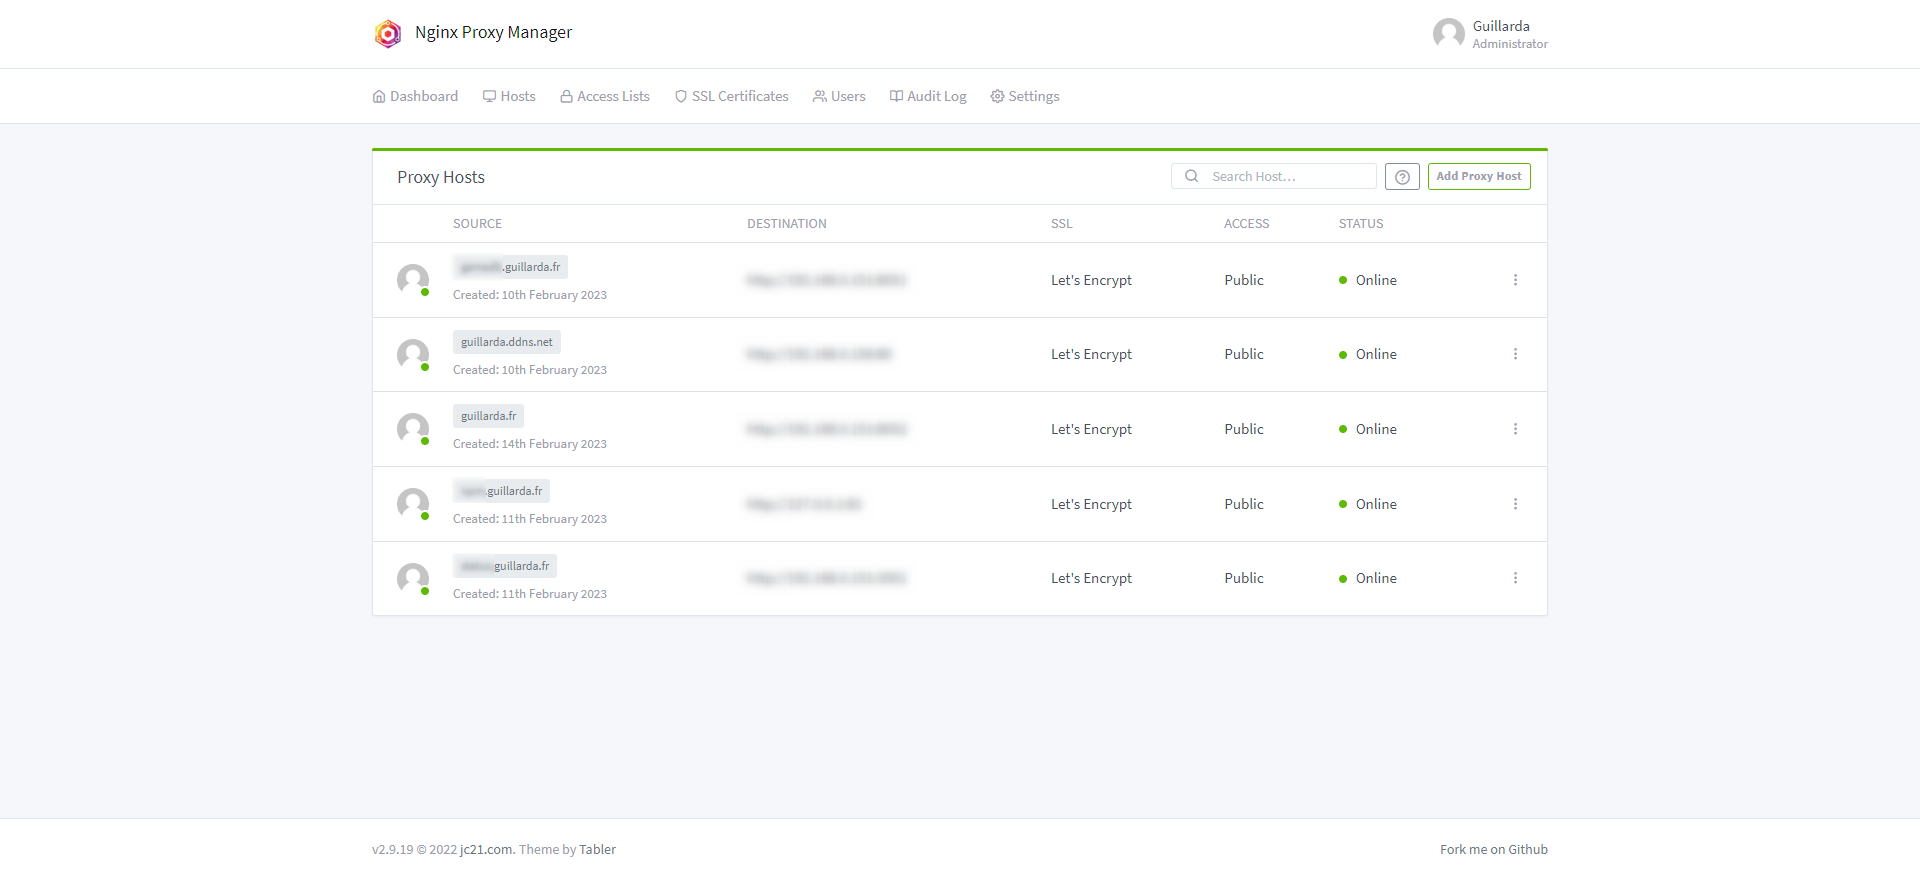The width and height of the screenshot is (1920, 880).
Task: Open the Settings page
Action: [x=1025, y=96]
